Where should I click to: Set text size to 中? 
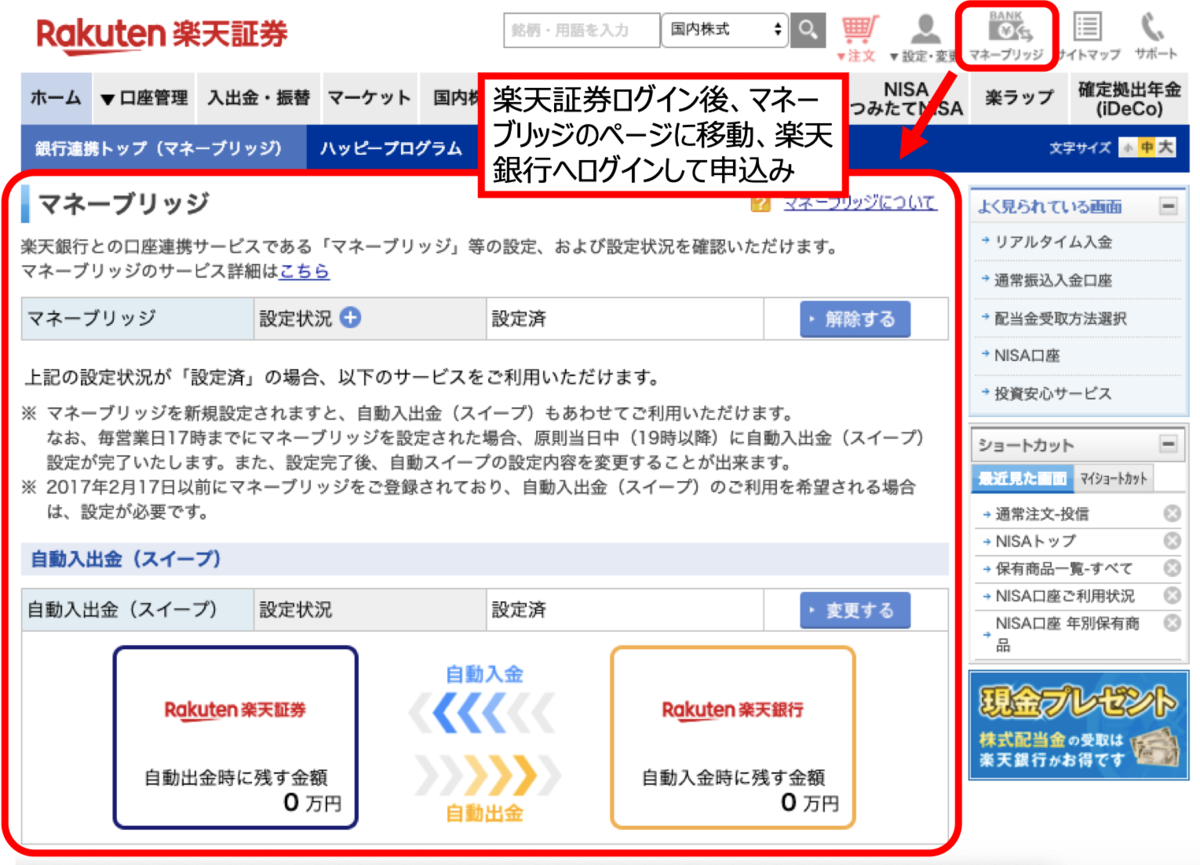(x=1147, y=148)
